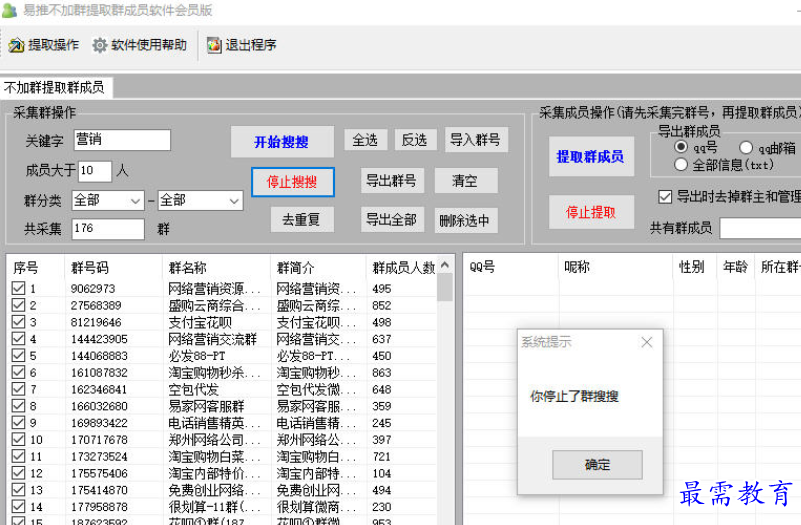Uncheck row 4 group 144423905

(x=18, y=339)
